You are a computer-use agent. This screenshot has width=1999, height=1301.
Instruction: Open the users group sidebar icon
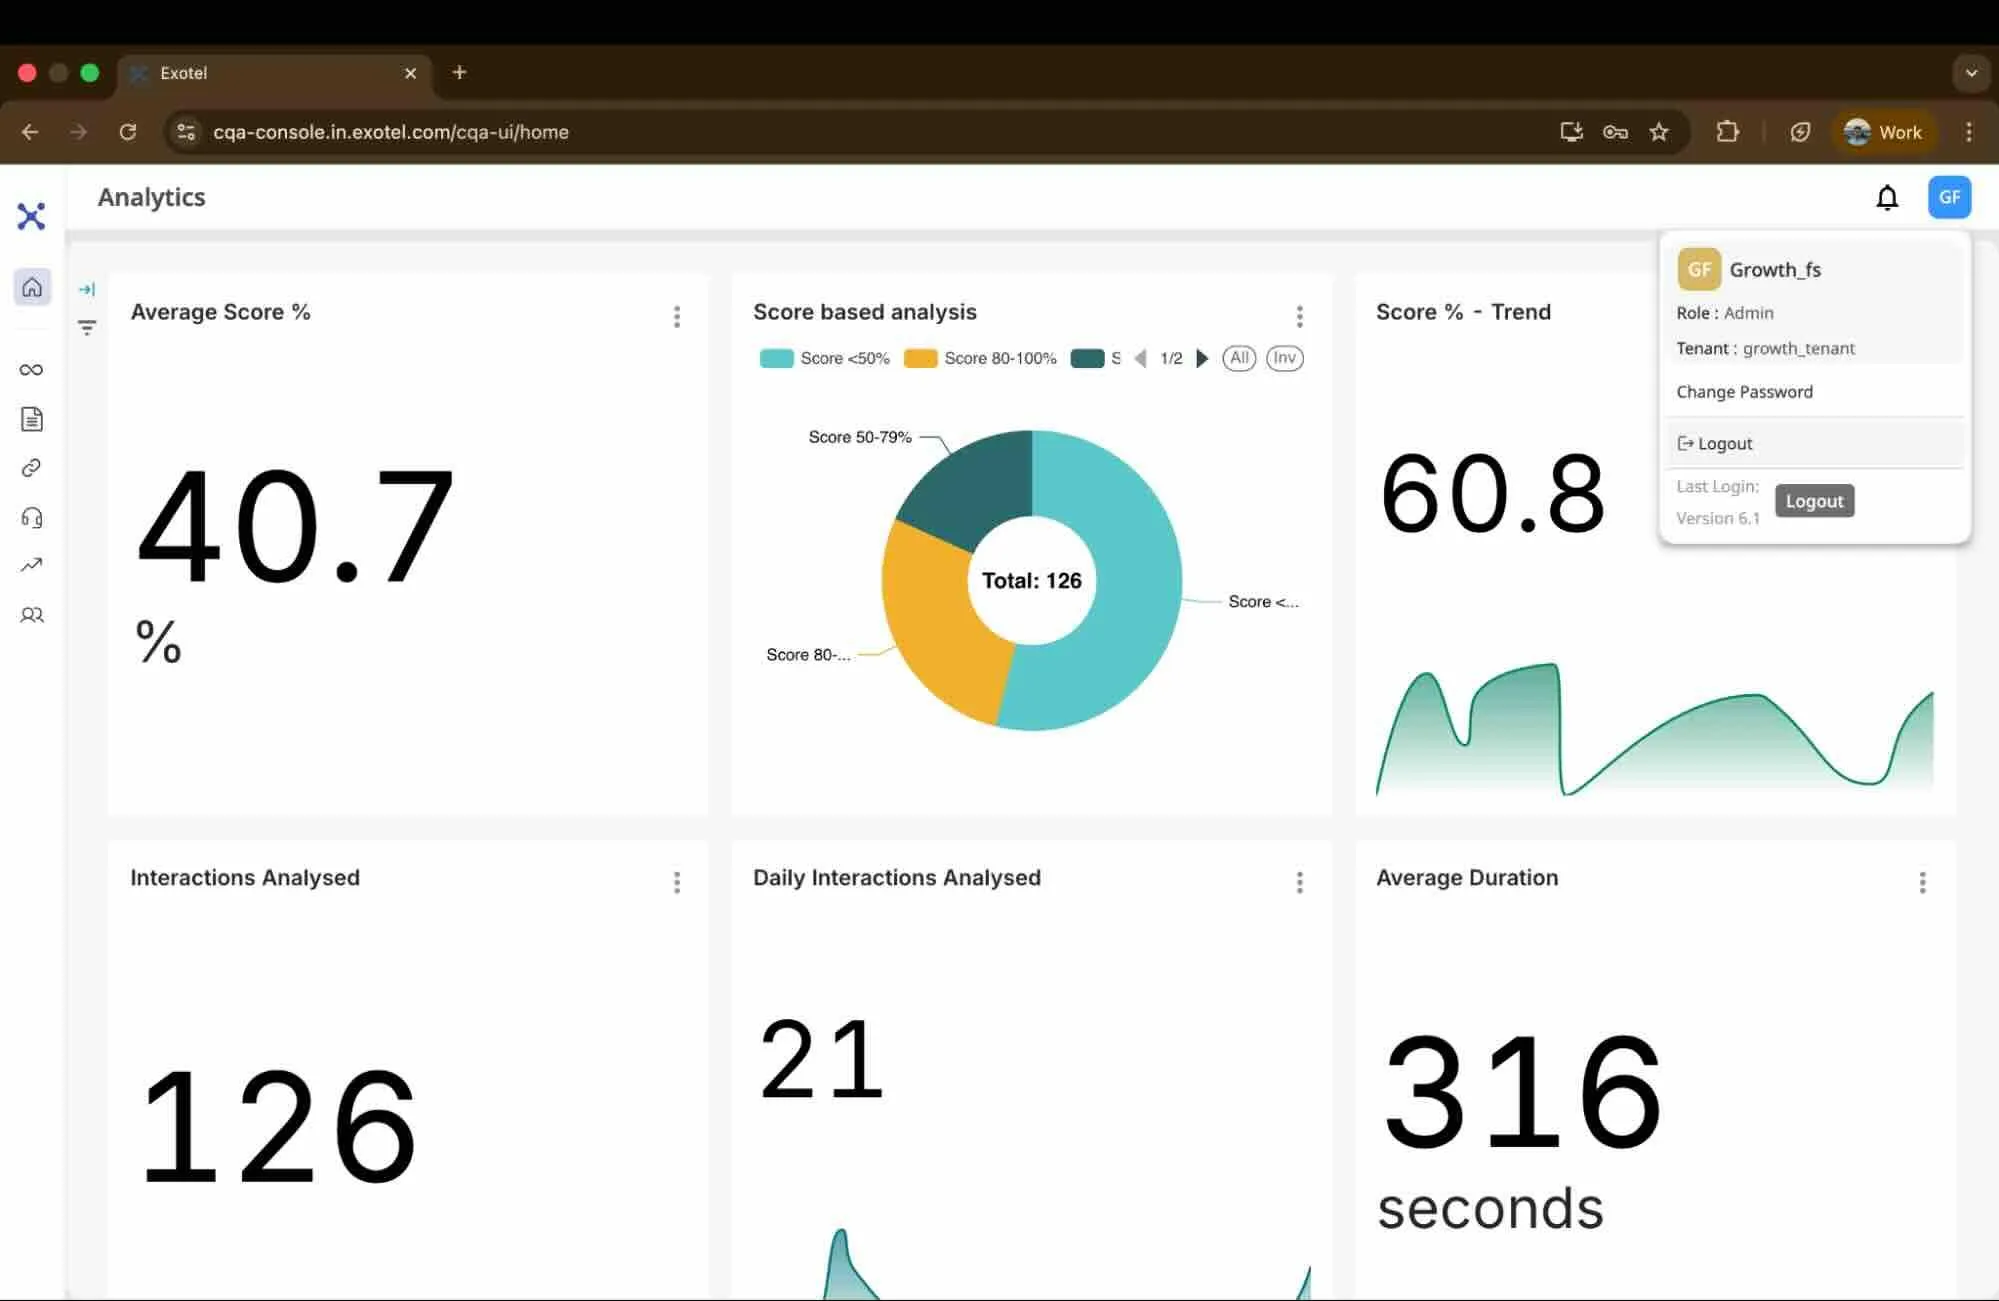(x=32, y=615)
